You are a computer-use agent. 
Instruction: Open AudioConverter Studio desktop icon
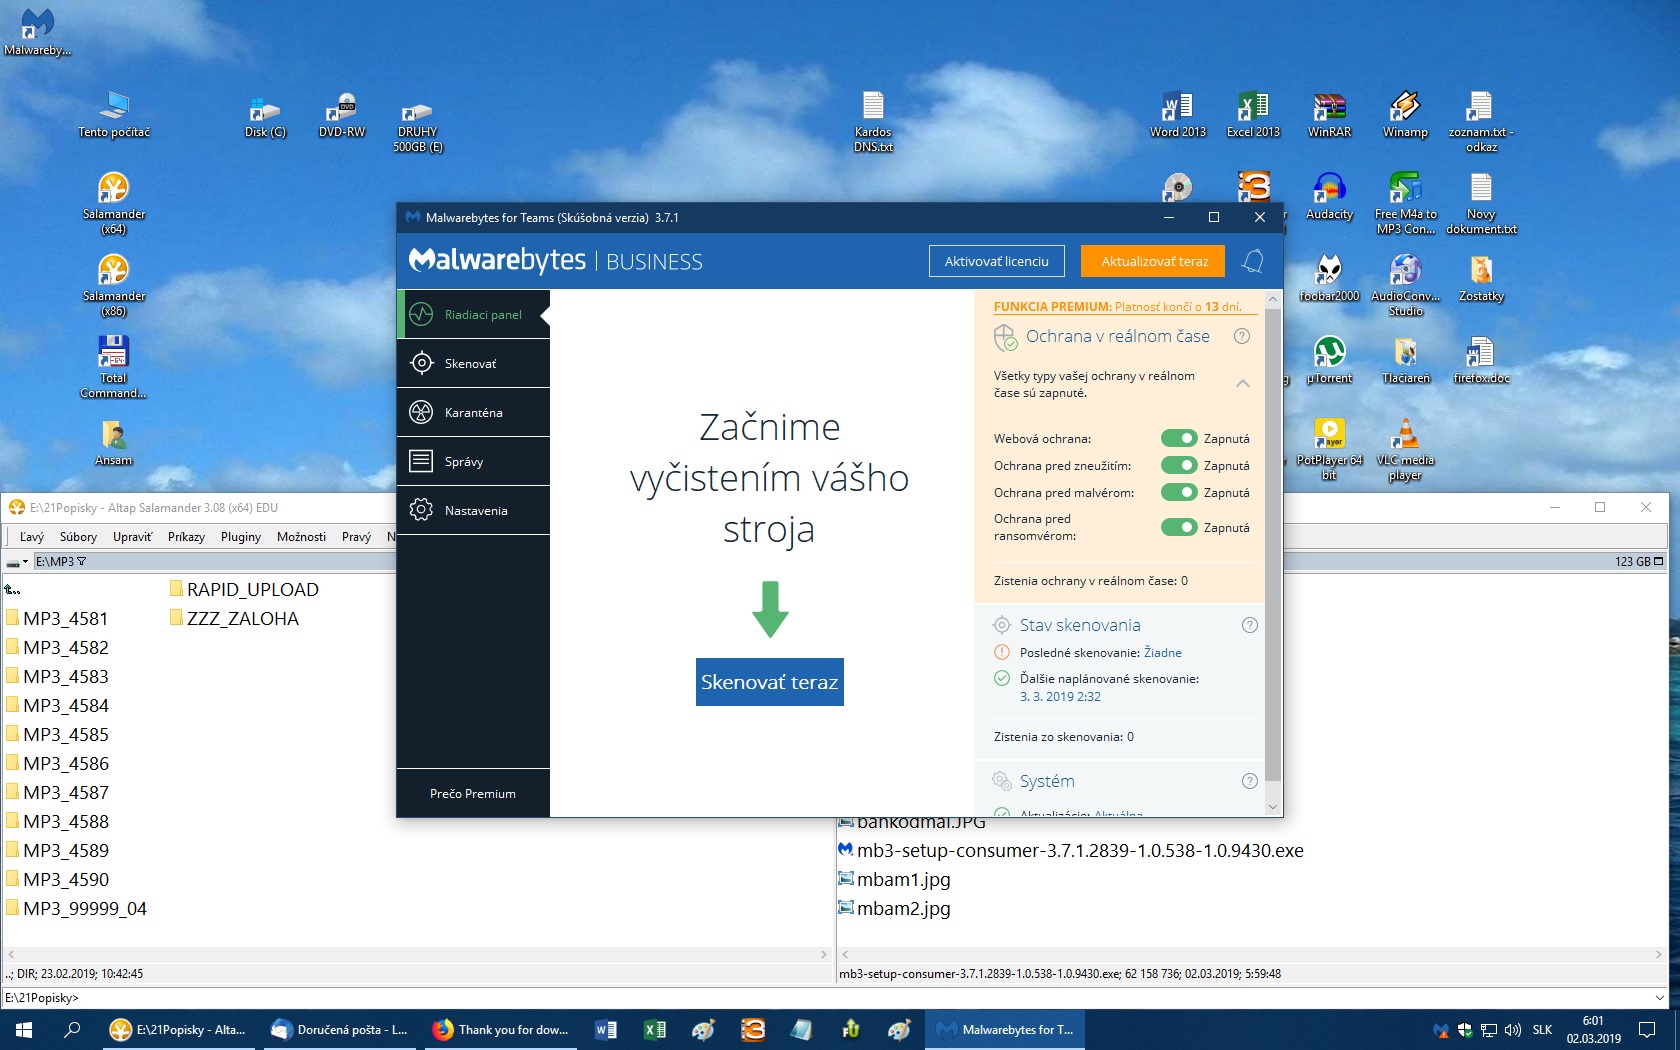[x=1405, y=285]
